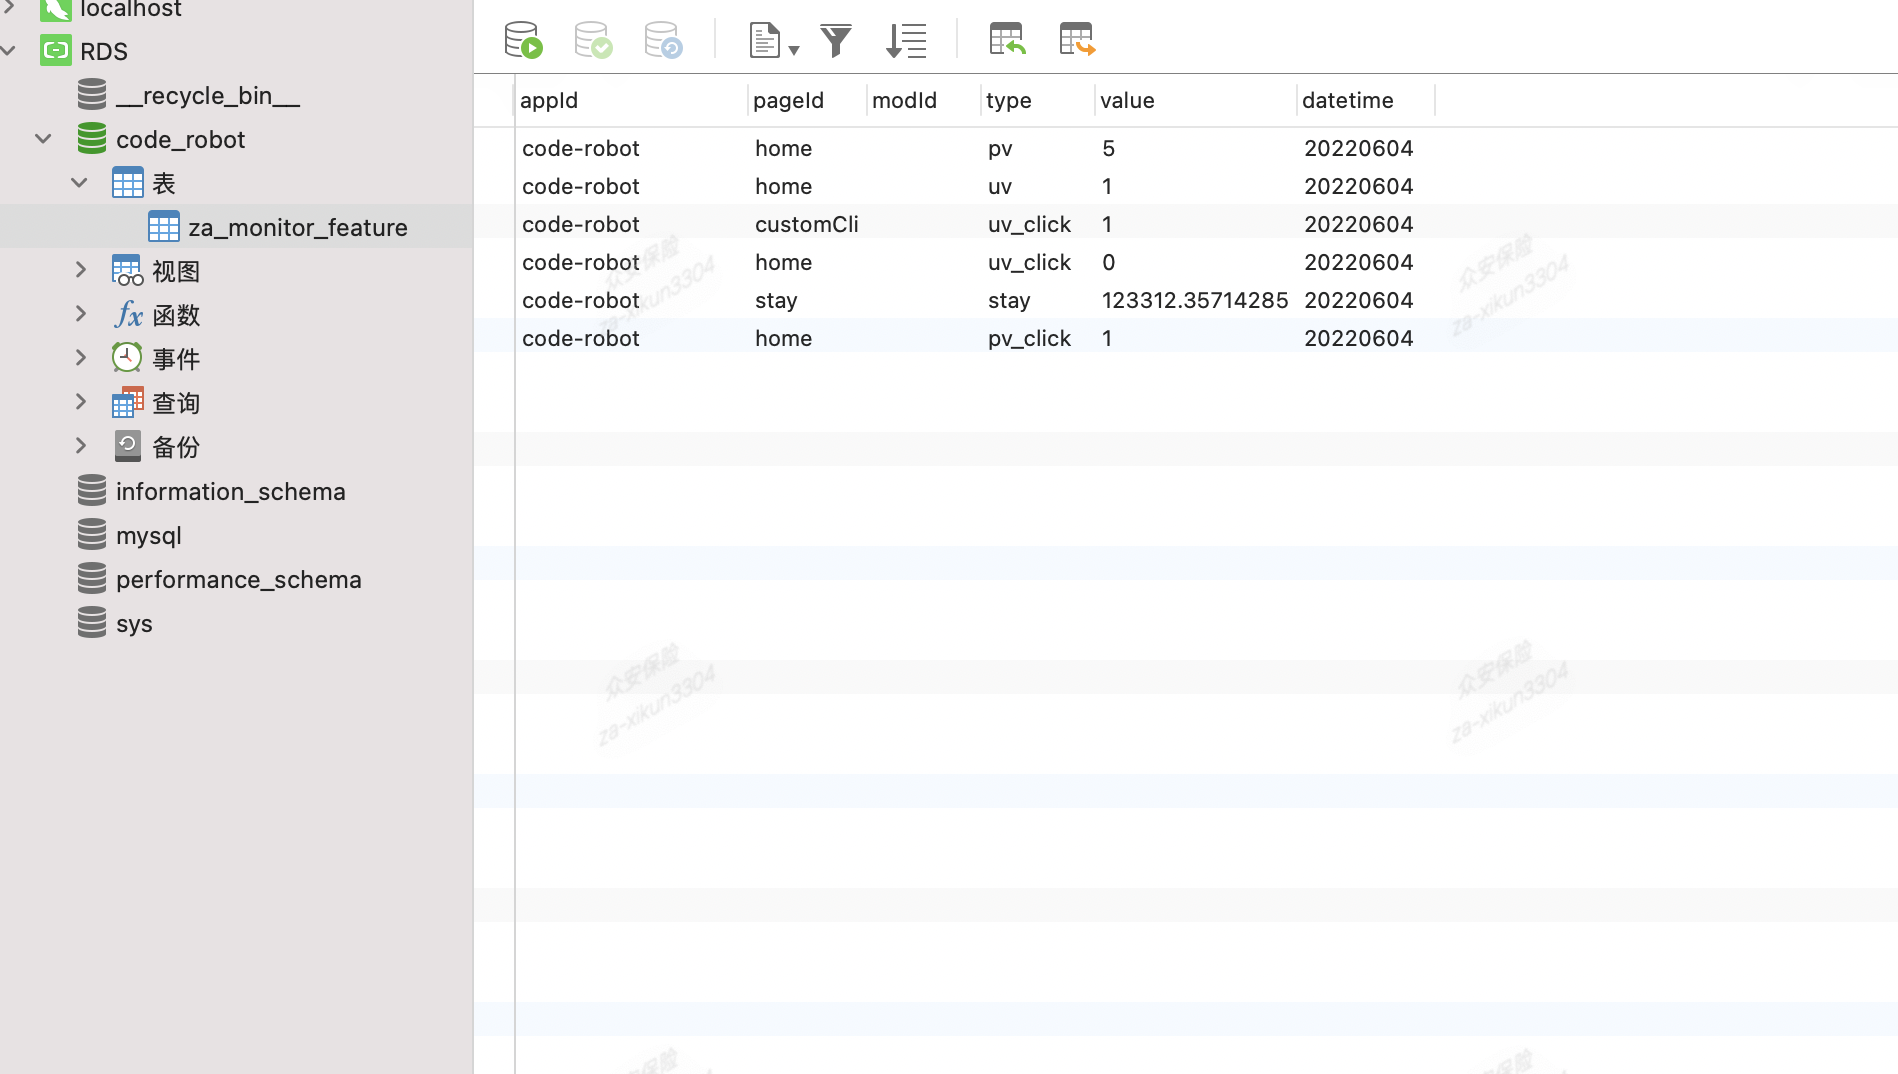Image resolution: width=1898 pixels, height=1074 pixels.
Task: Select the localhost connection icon
Action: click(x=55, y=10)
